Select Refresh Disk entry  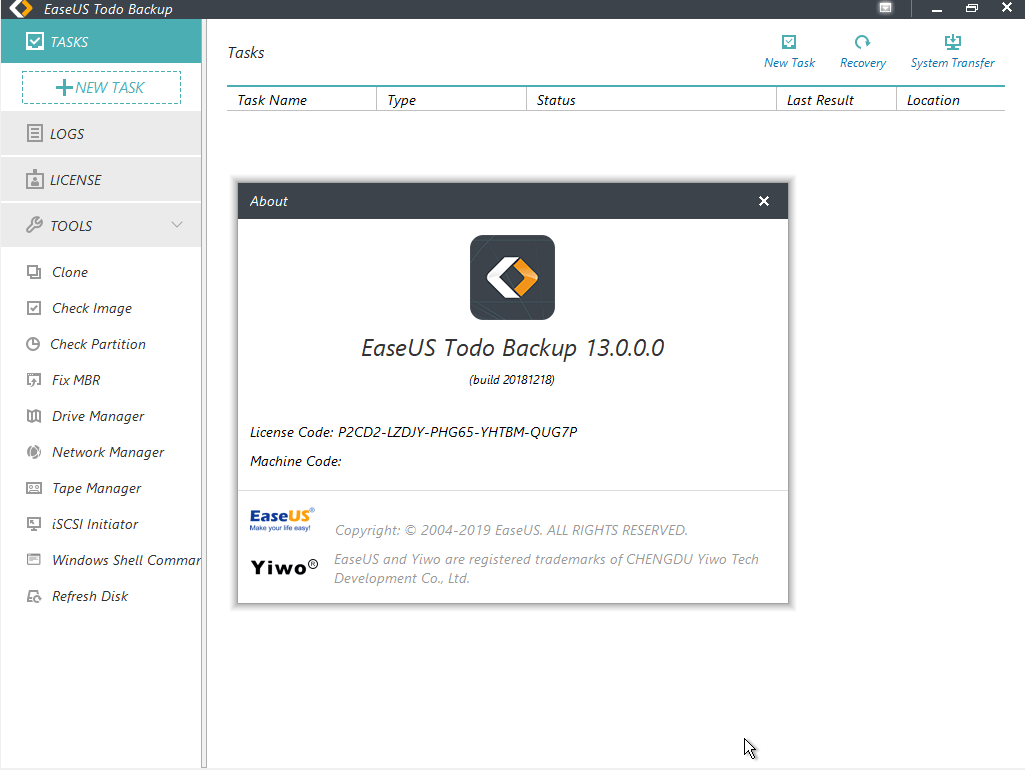(90, 596)
